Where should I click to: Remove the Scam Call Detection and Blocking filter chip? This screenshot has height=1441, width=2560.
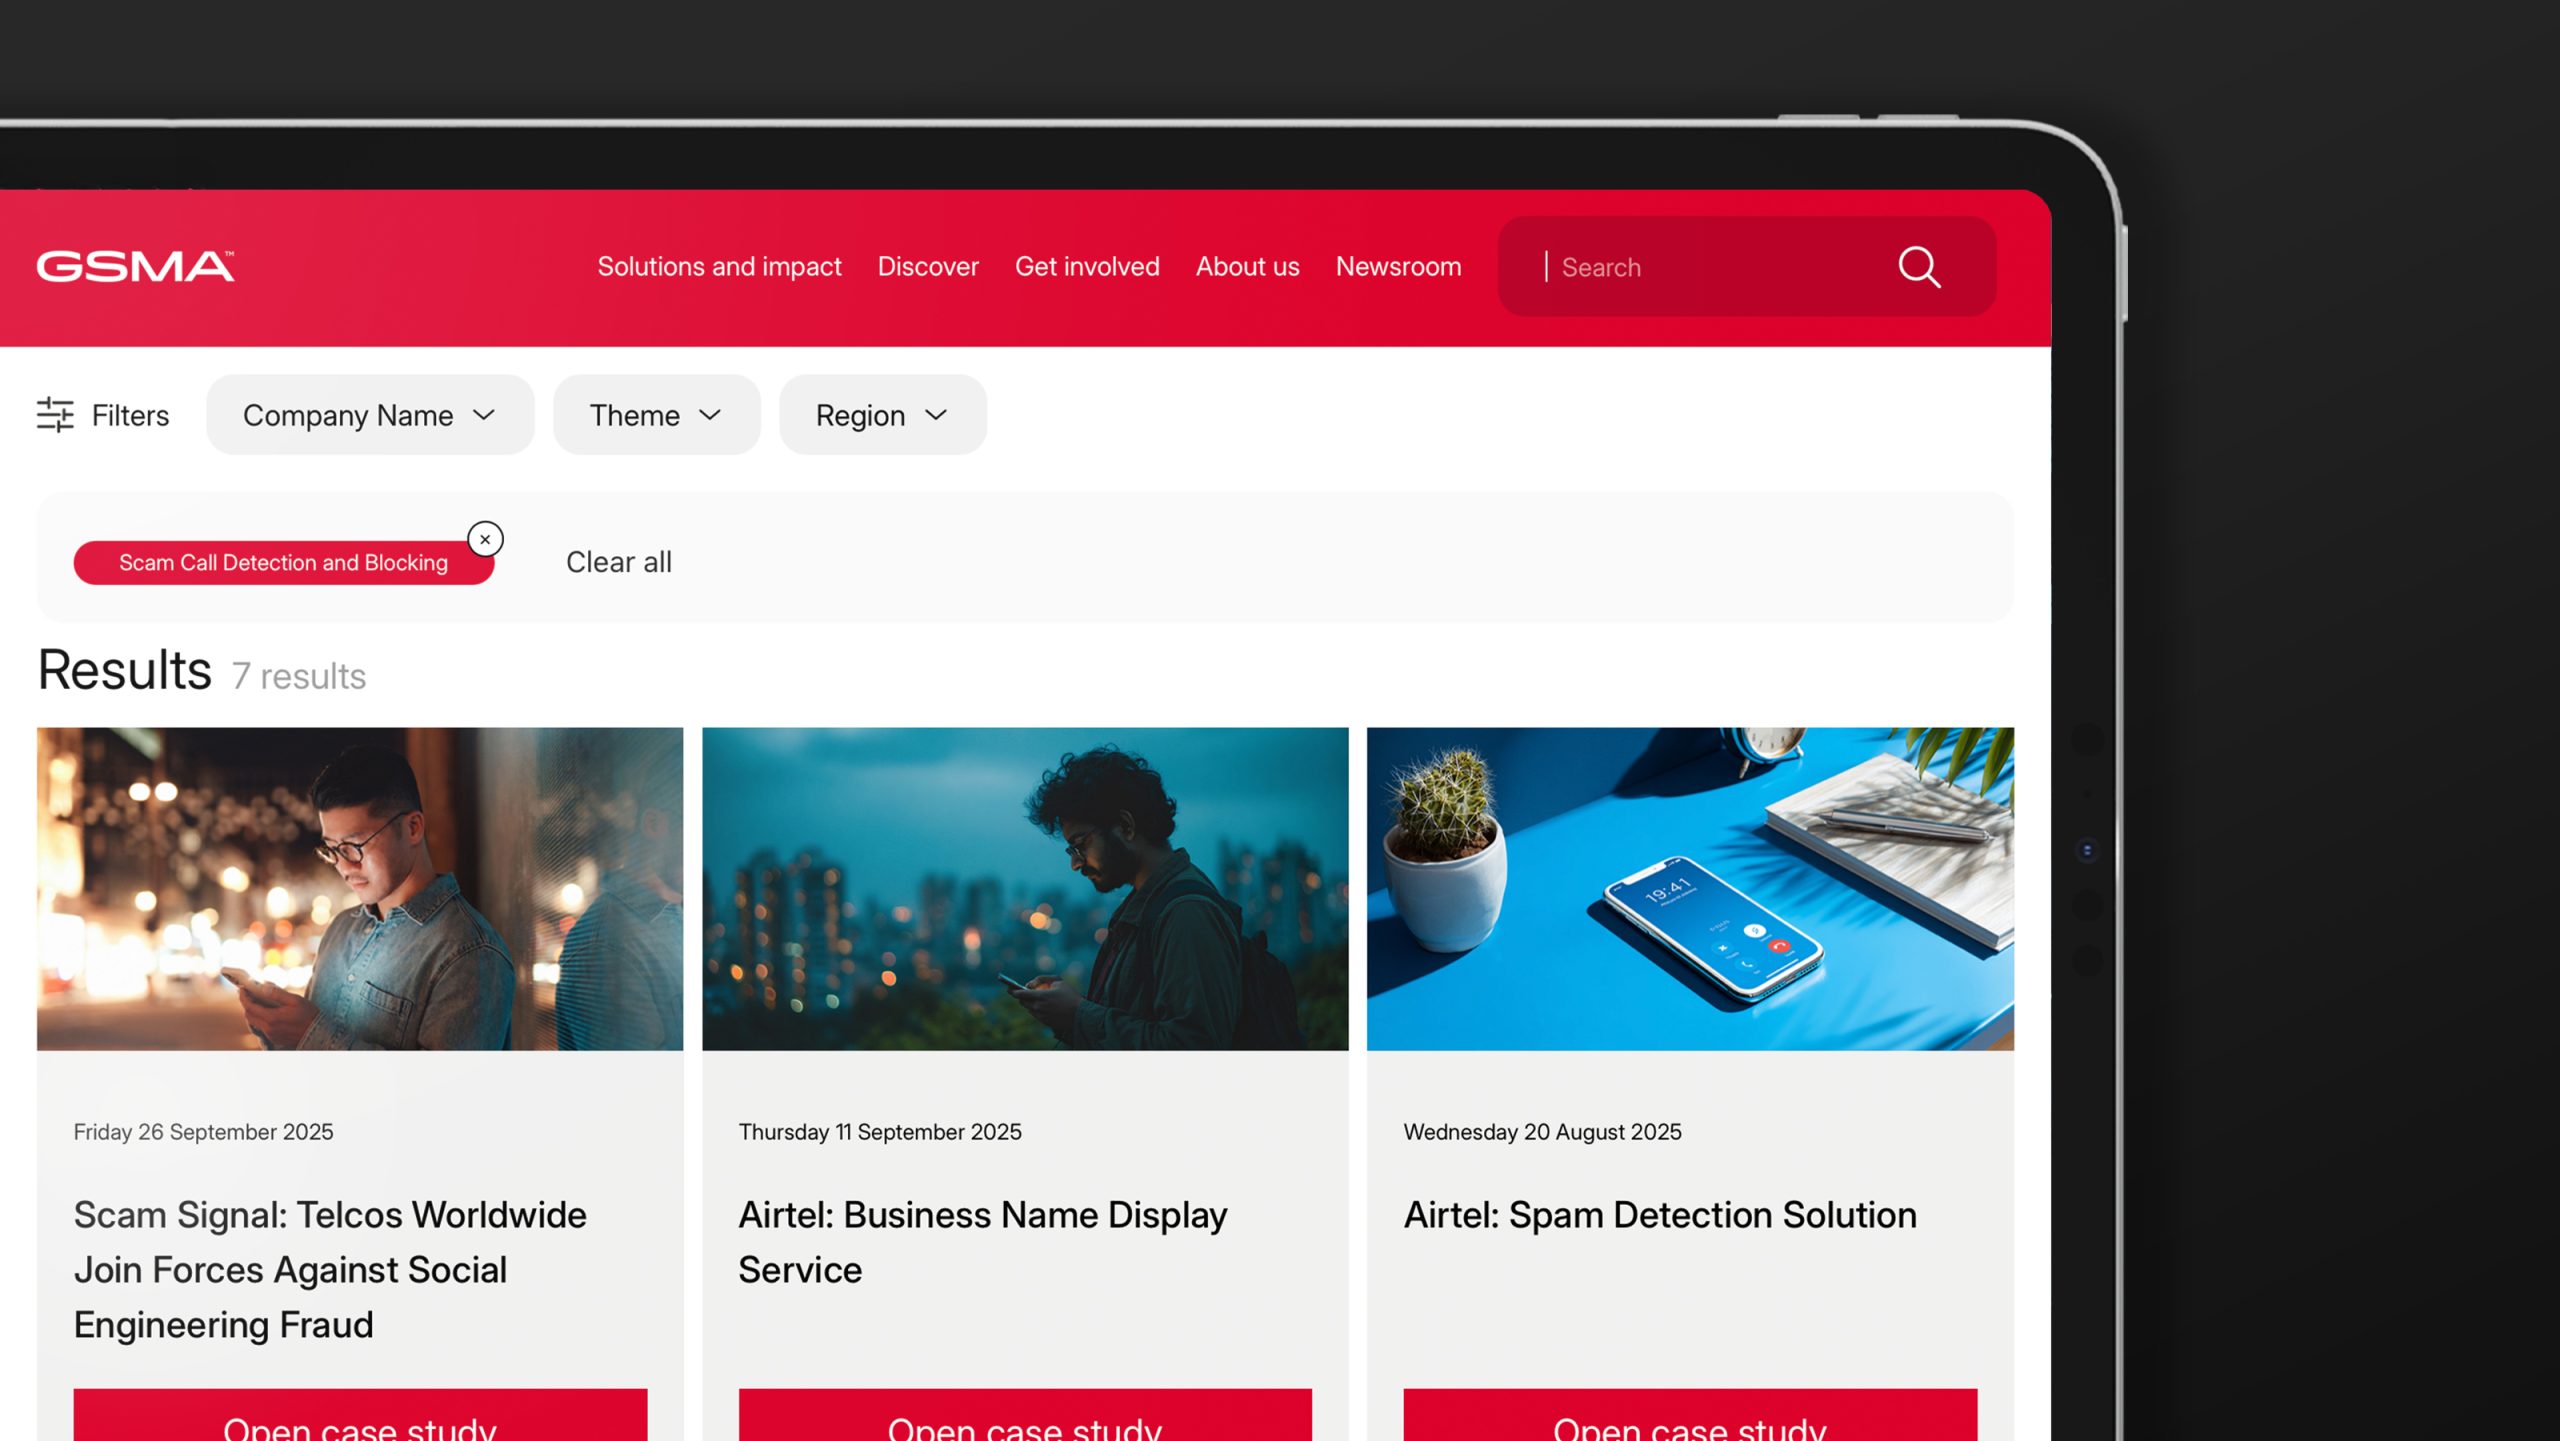coord(486,539)
